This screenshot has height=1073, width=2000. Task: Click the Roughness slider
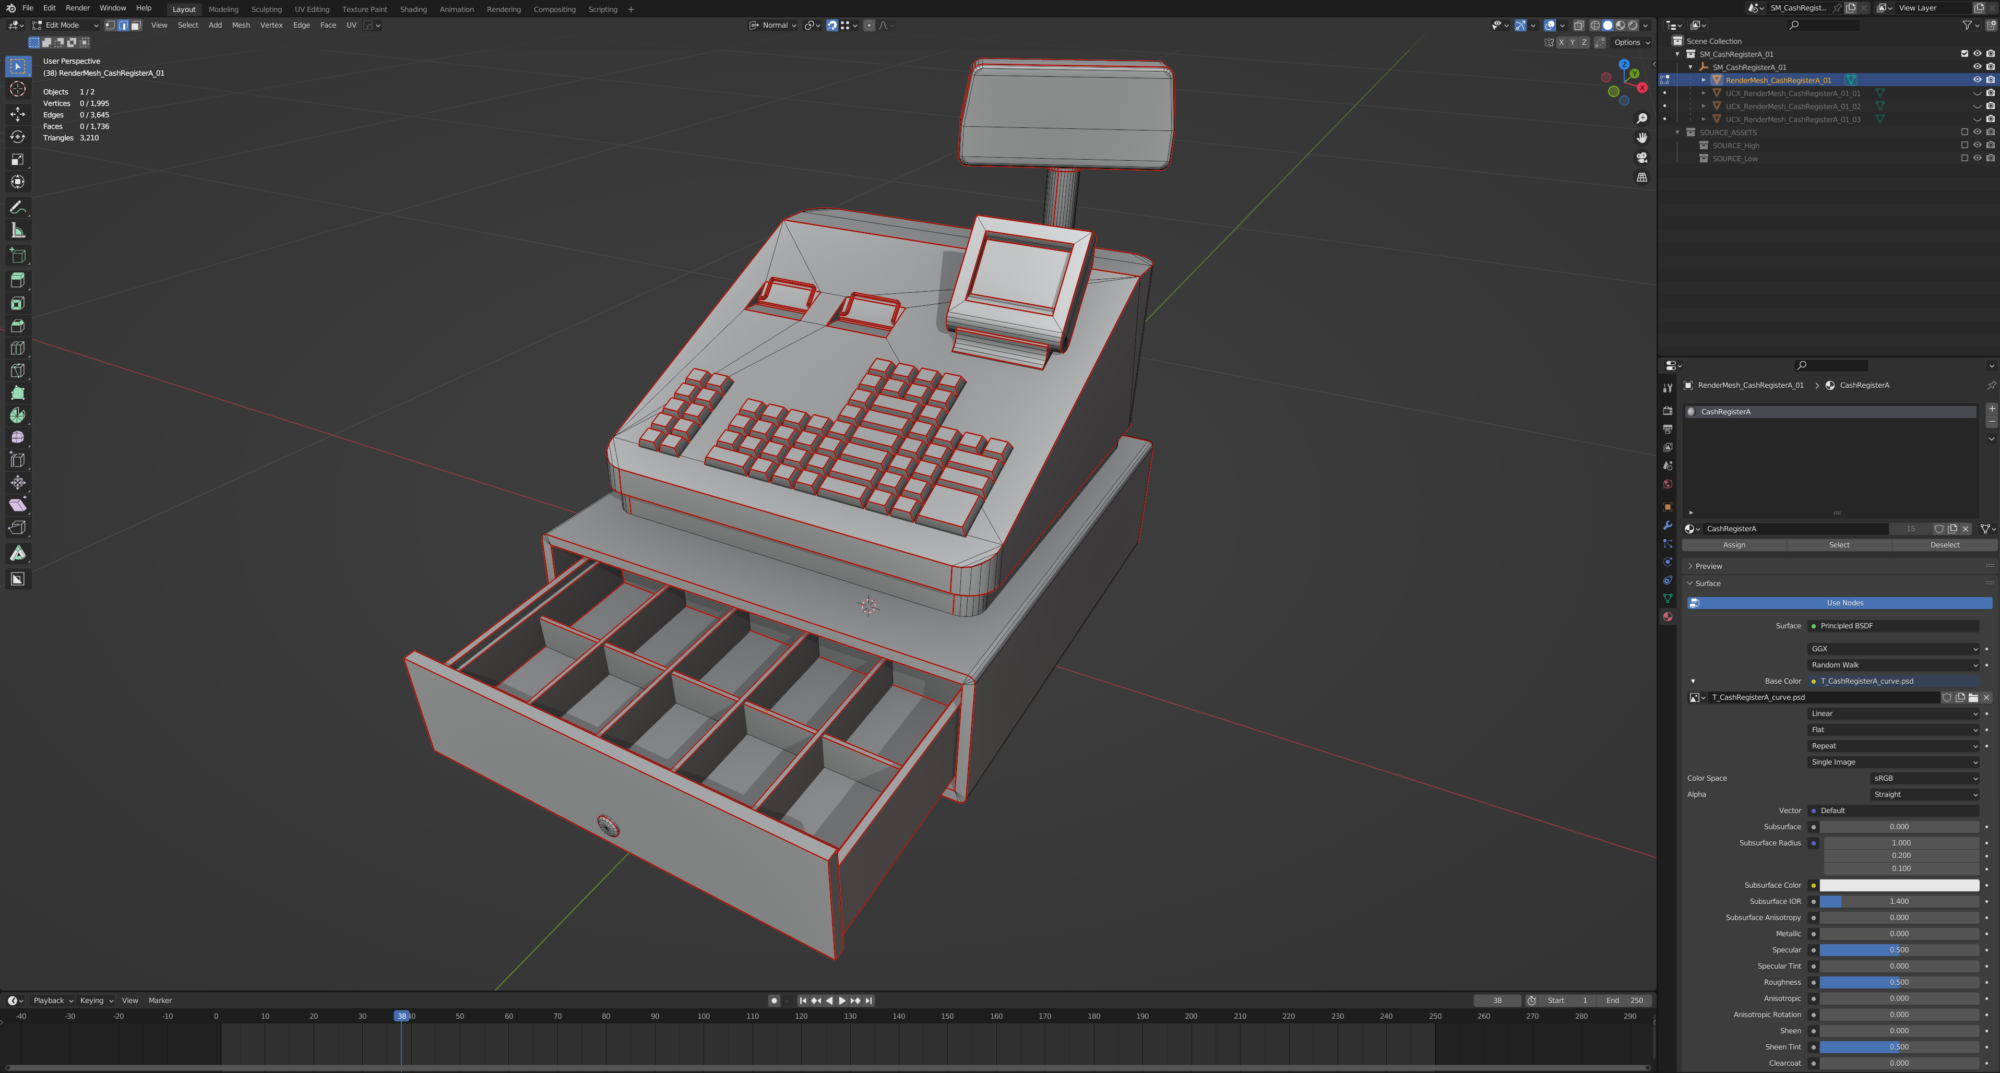(x=1899, y=982)
